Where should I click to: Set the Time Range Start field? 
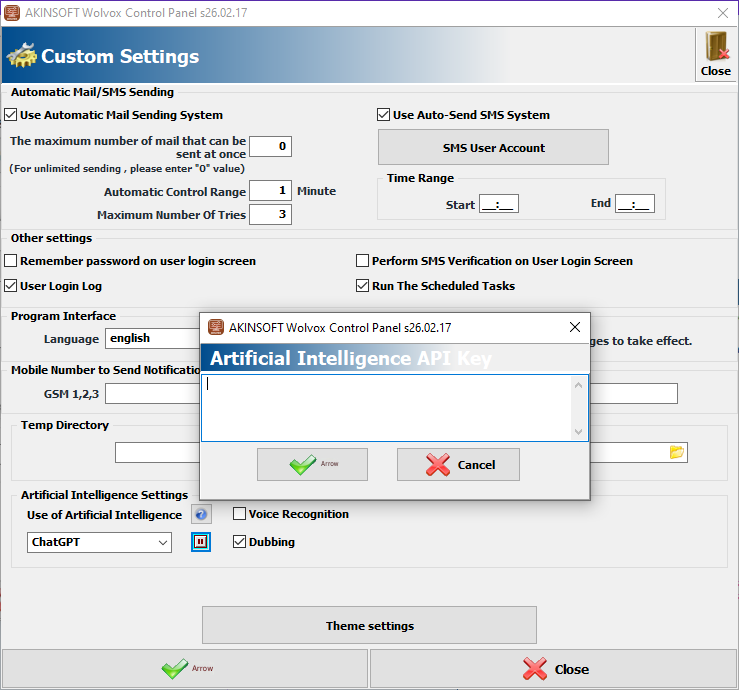click(499, 204)
